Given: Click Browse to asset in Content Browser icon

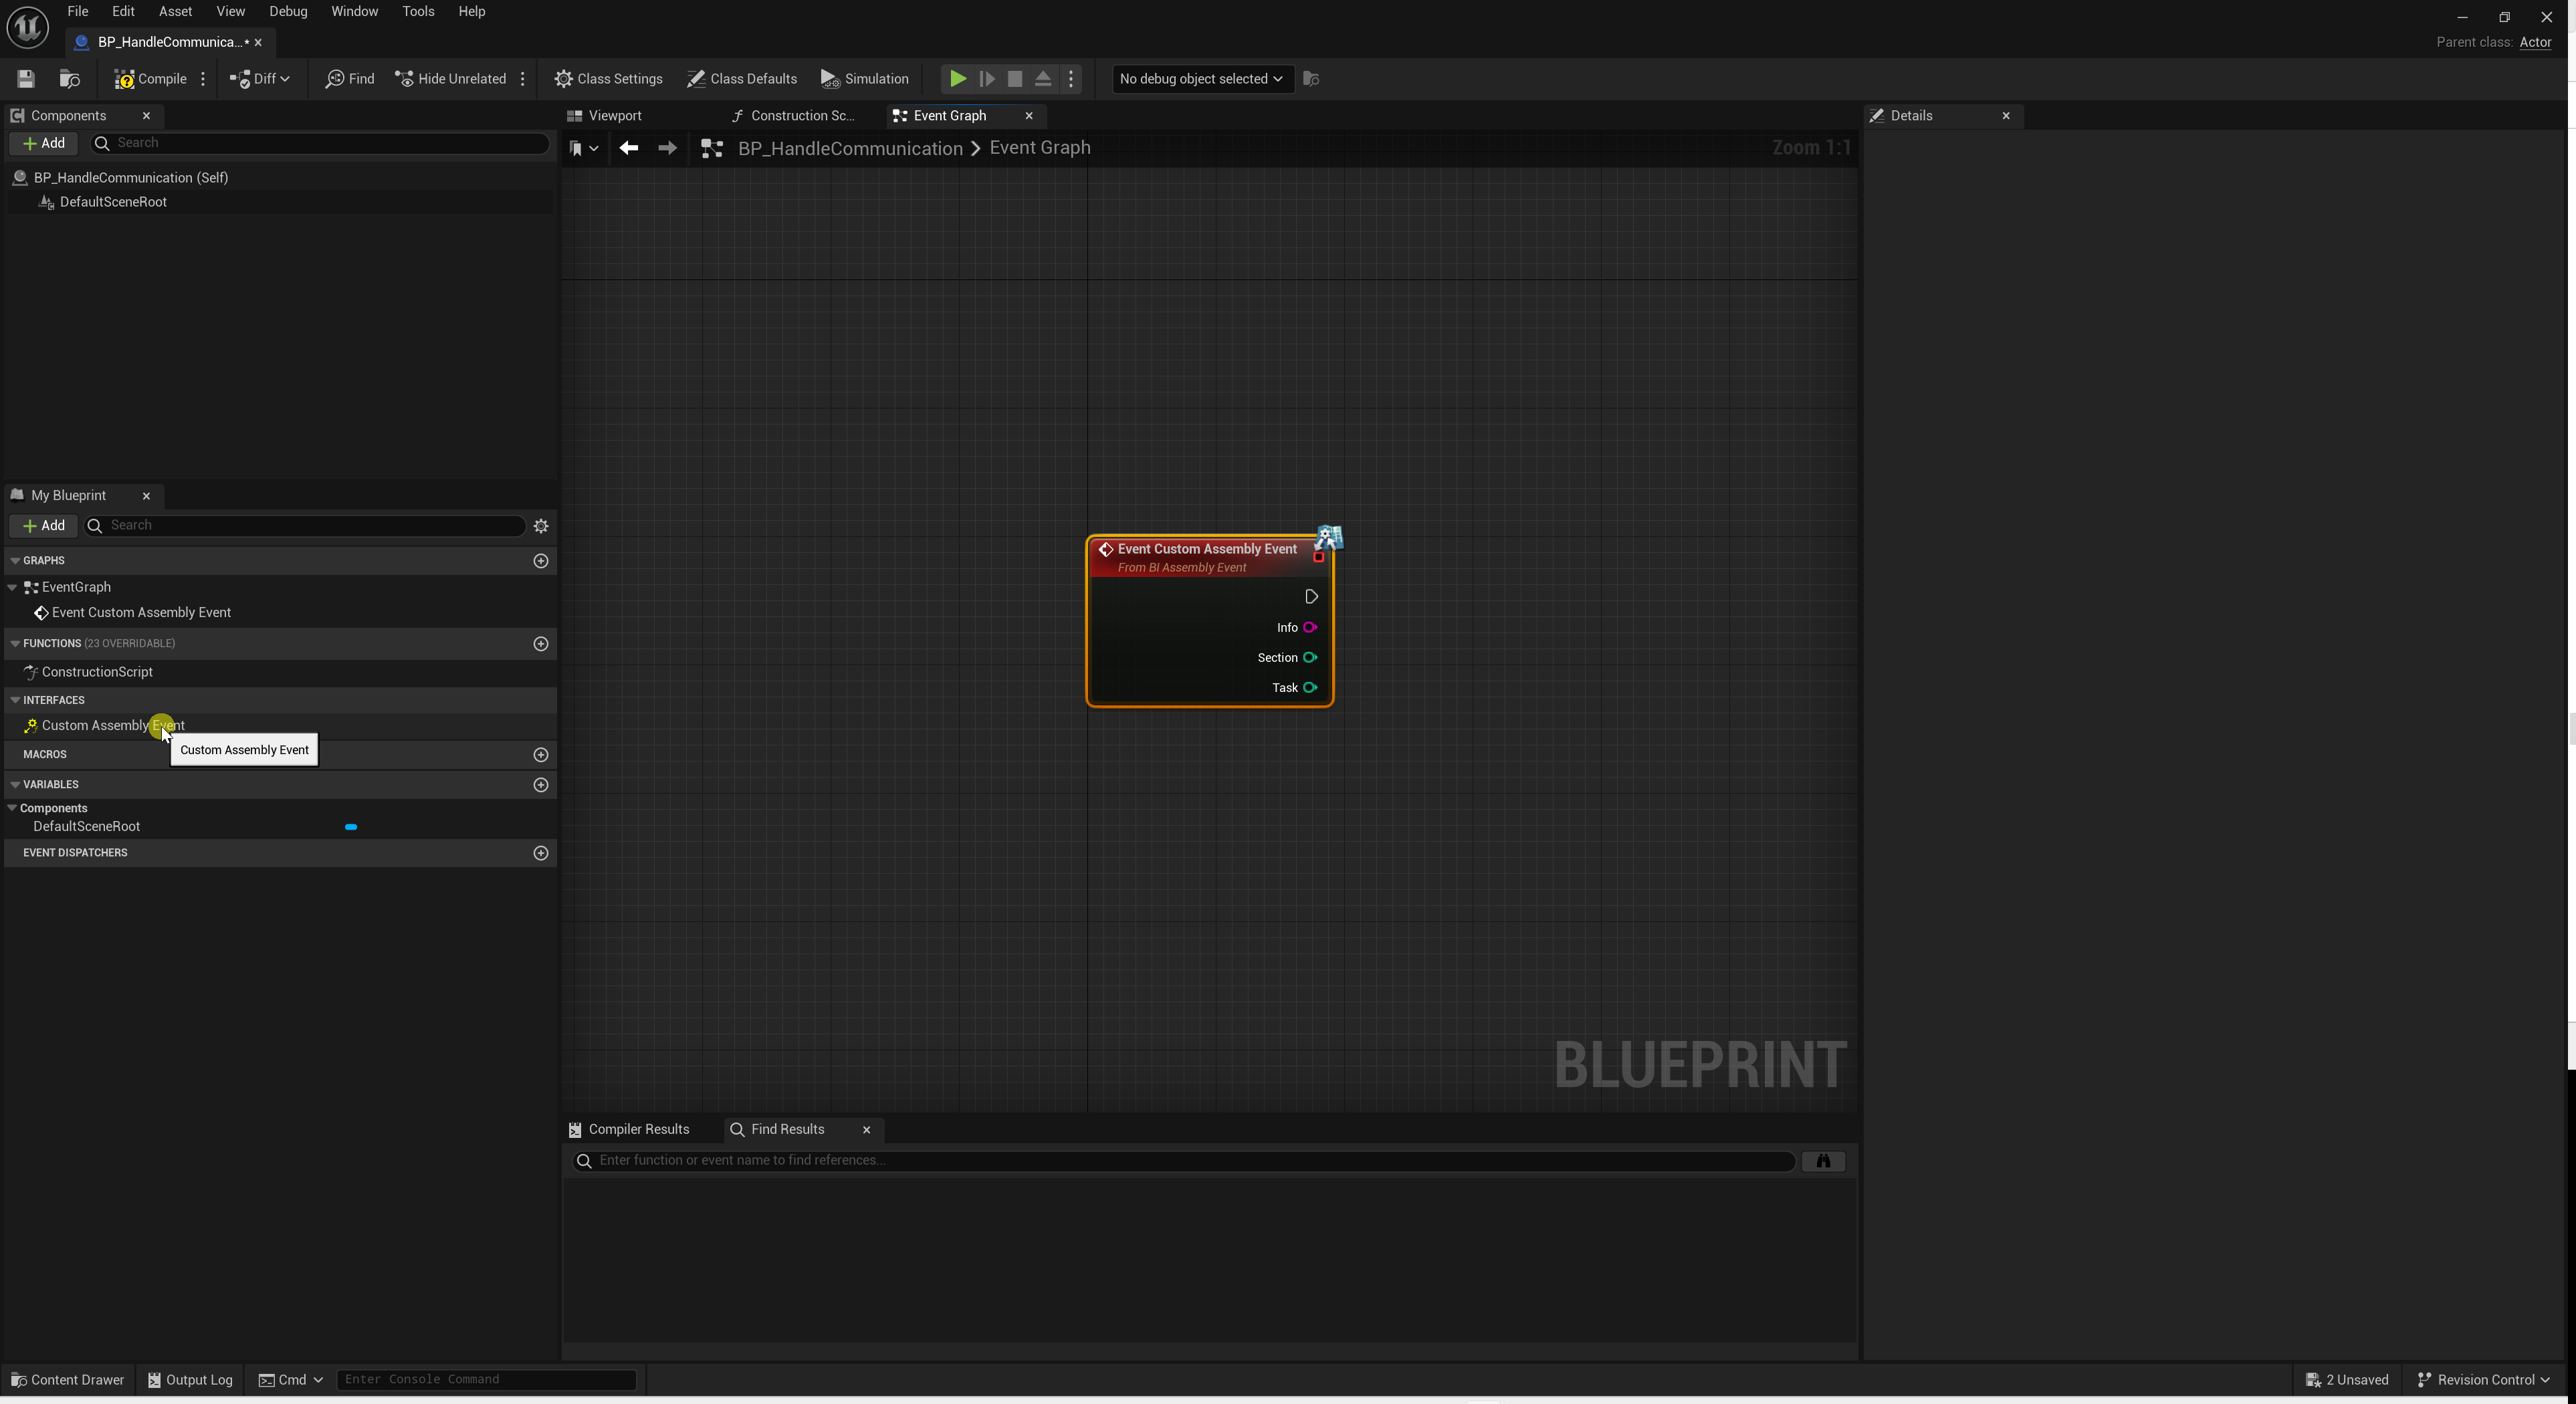Looking at the screenshot, I should point(69,79).
